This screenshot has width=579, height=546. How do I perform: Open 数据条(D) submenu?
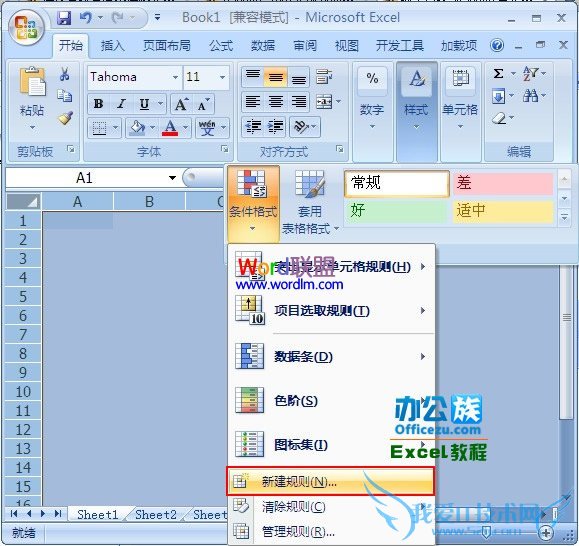(331, 357)
